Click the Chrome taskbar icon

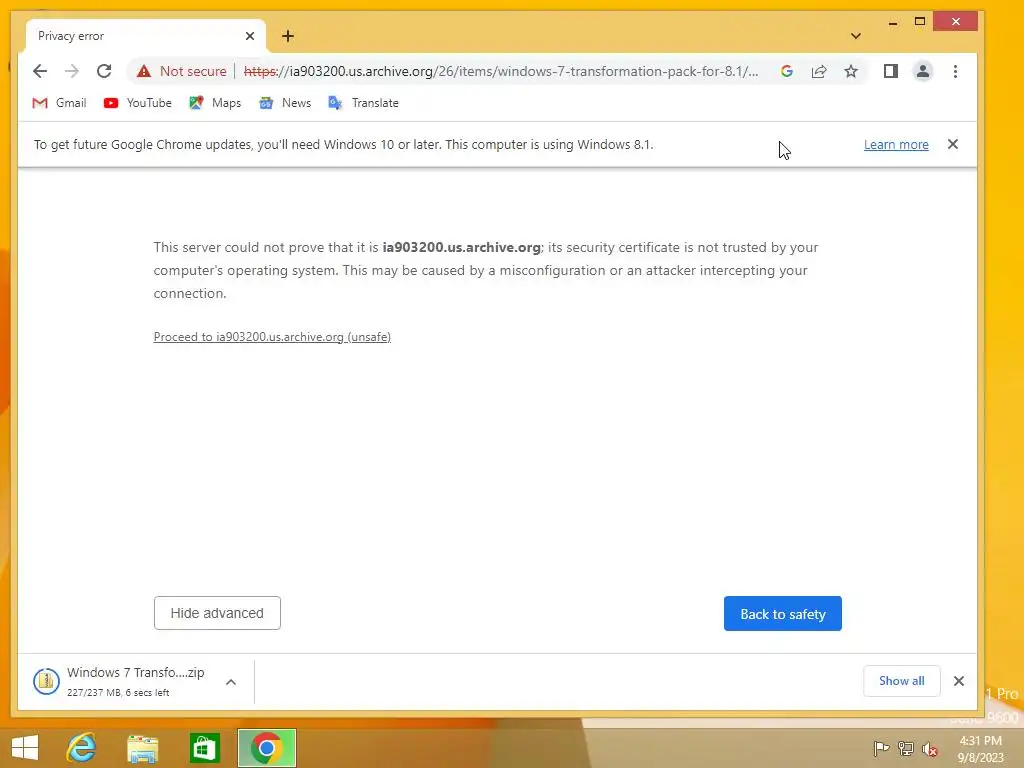(x=266, y=748)
